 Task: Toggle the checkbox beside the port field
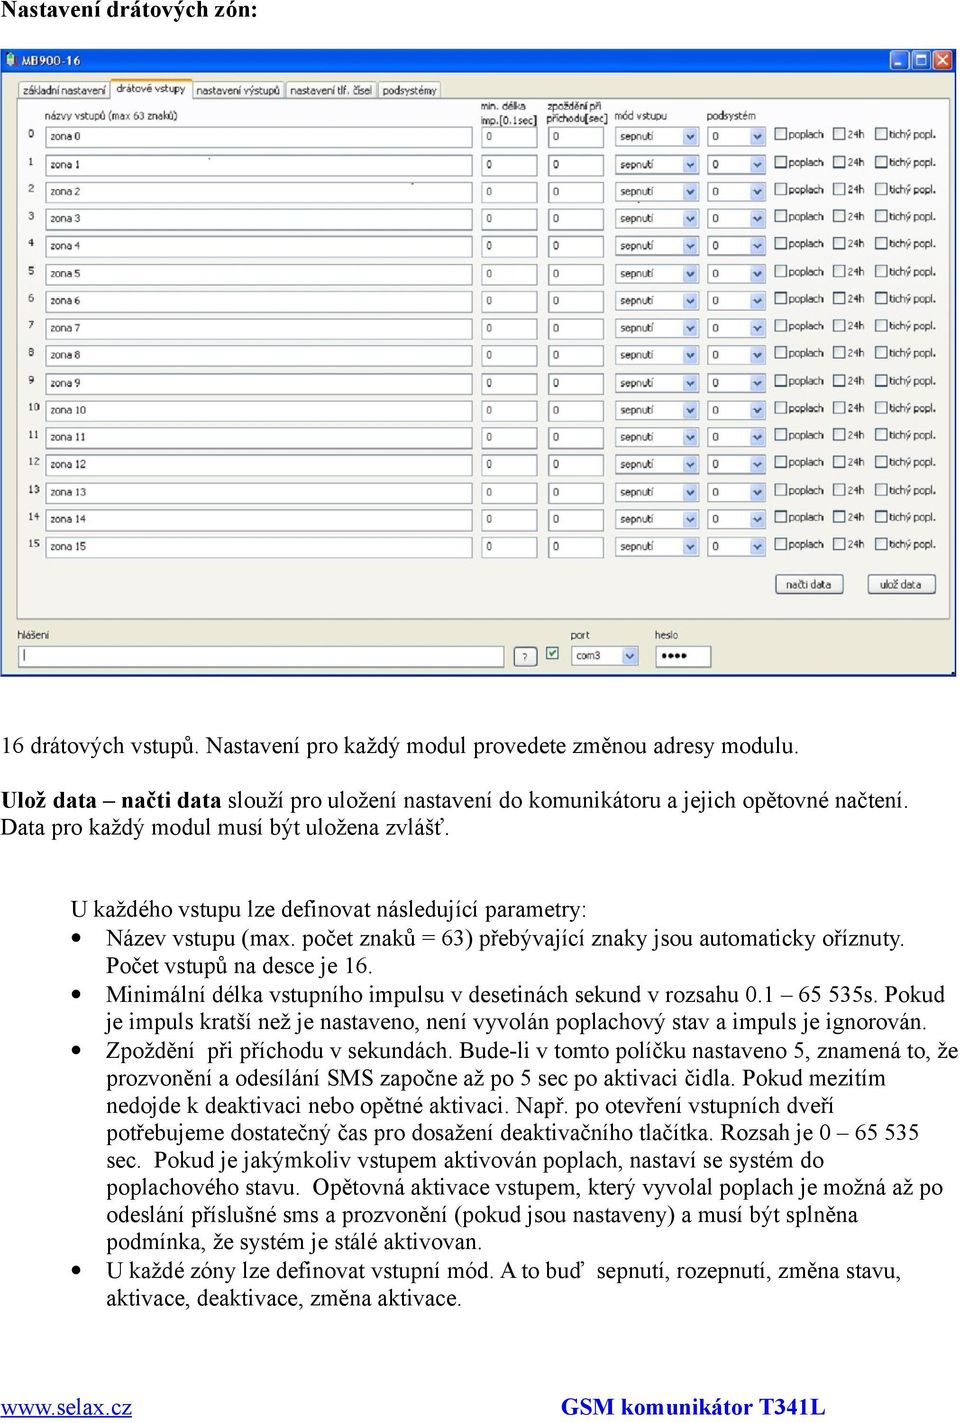point(552,653)
